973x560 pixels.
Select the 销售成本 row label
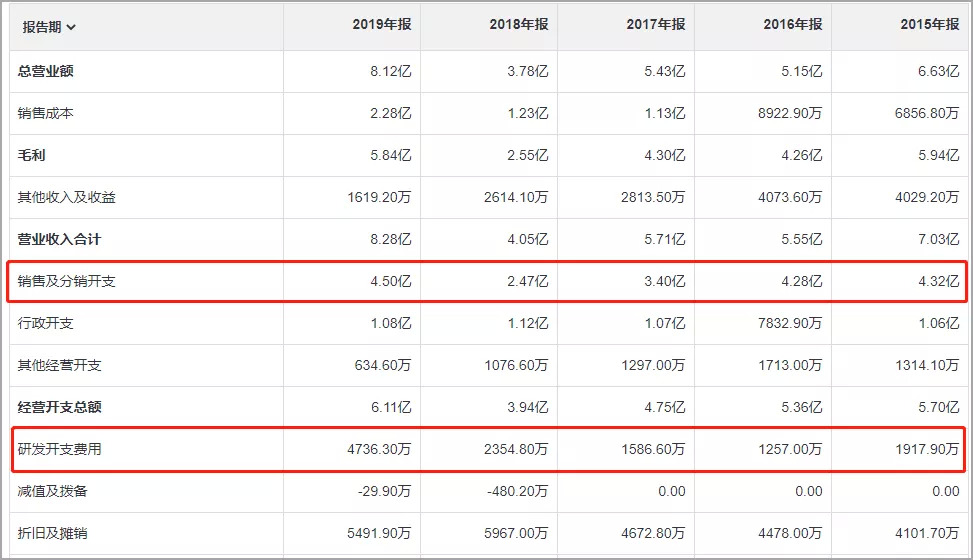pos(46,113)
